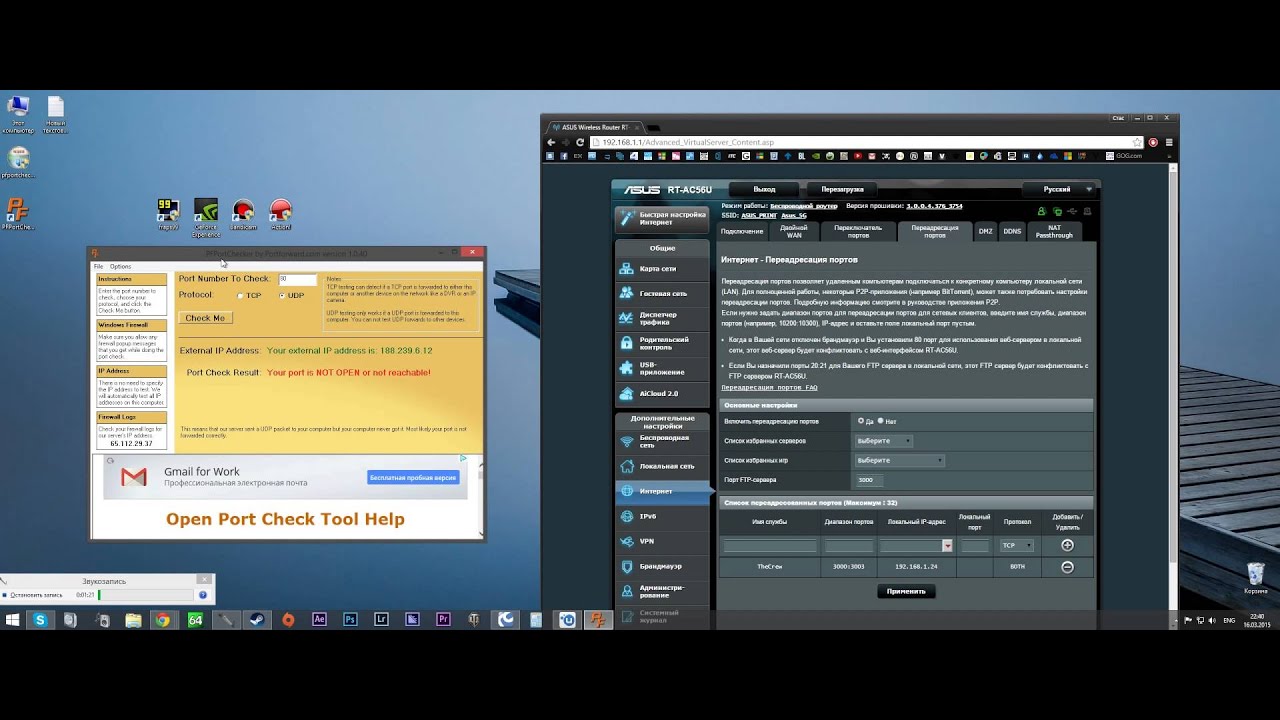Enable port forwarding by selecting Да
1280x720 pixels.
pyautogui.click(x=861, y=421)
